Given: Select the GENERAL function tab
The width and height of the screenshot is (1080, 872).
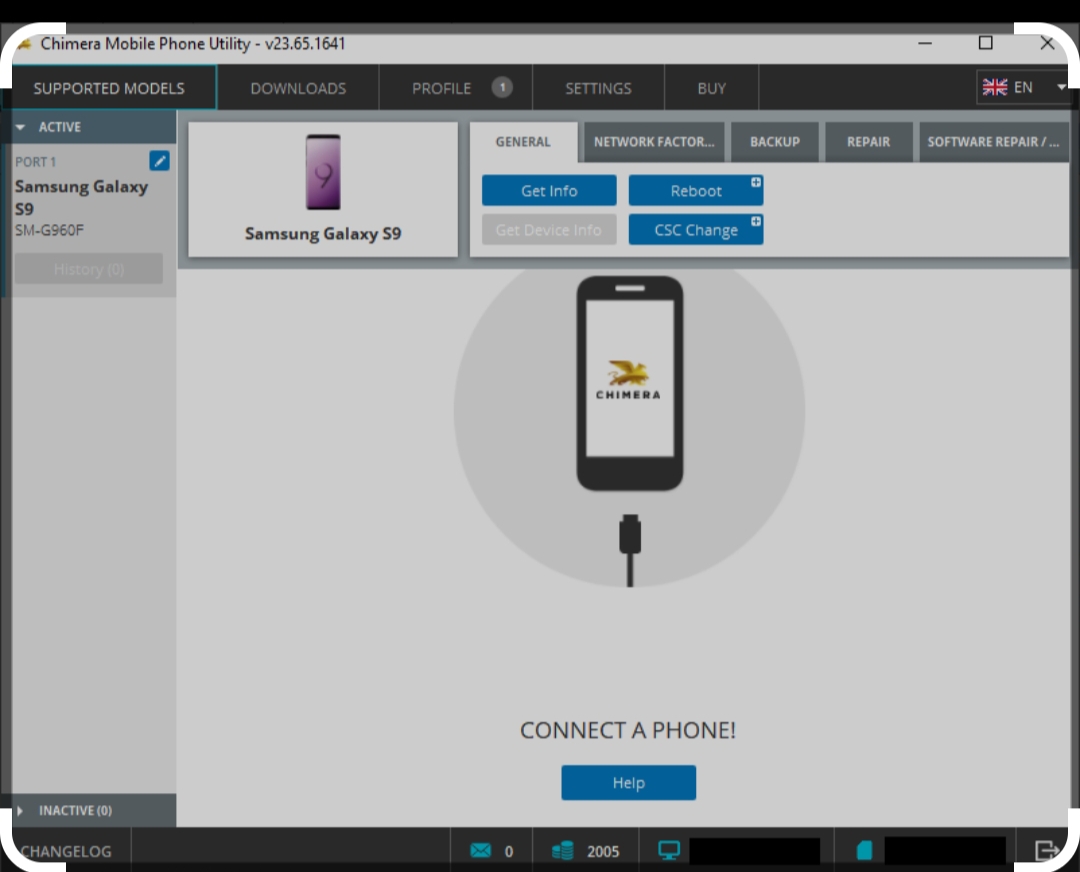Looking at the screenshot, I should click(523, 142).
